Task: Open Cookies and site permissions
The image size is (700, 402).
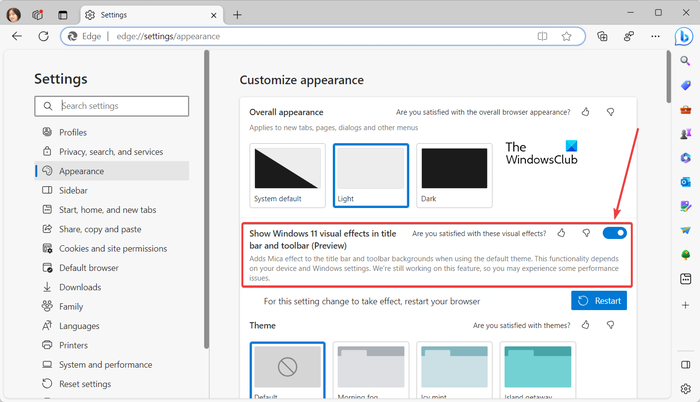Action: (112, 248)
